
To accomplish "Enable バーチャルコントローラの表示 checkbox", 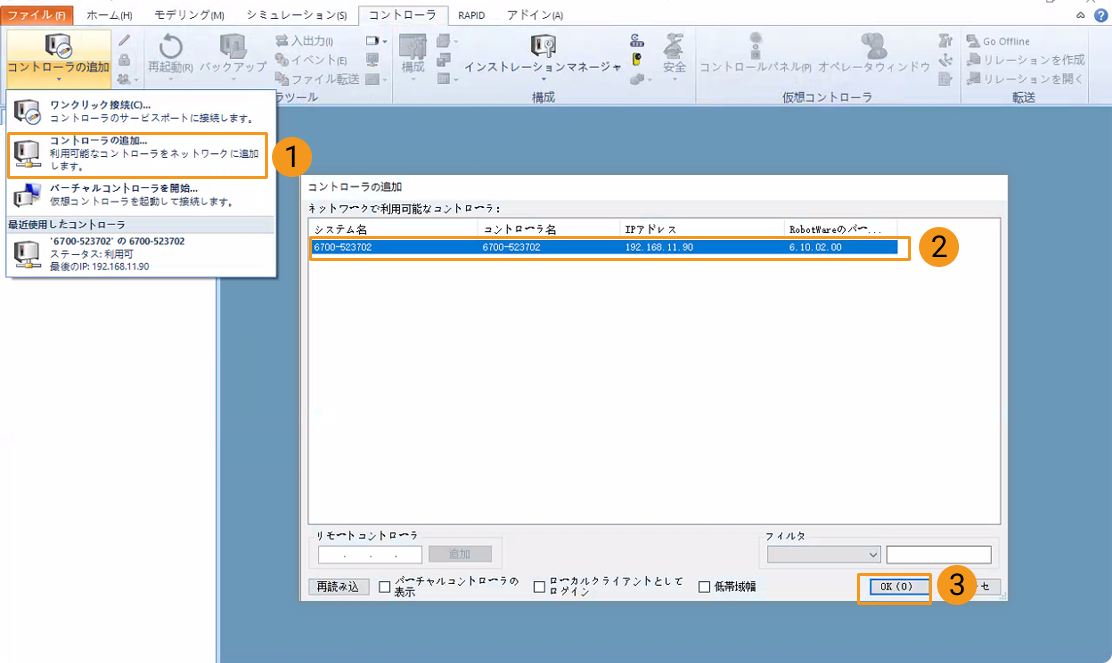I will tap(385, 587).
